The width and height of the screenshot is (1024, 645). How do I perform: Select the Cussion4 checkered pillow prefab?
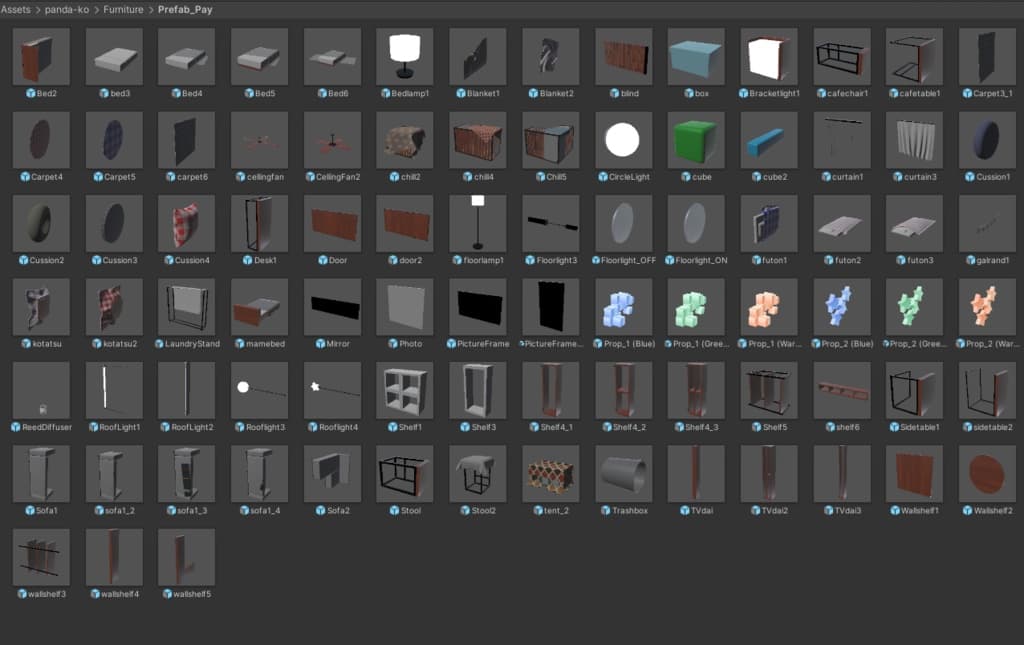[x=186, y=223]
